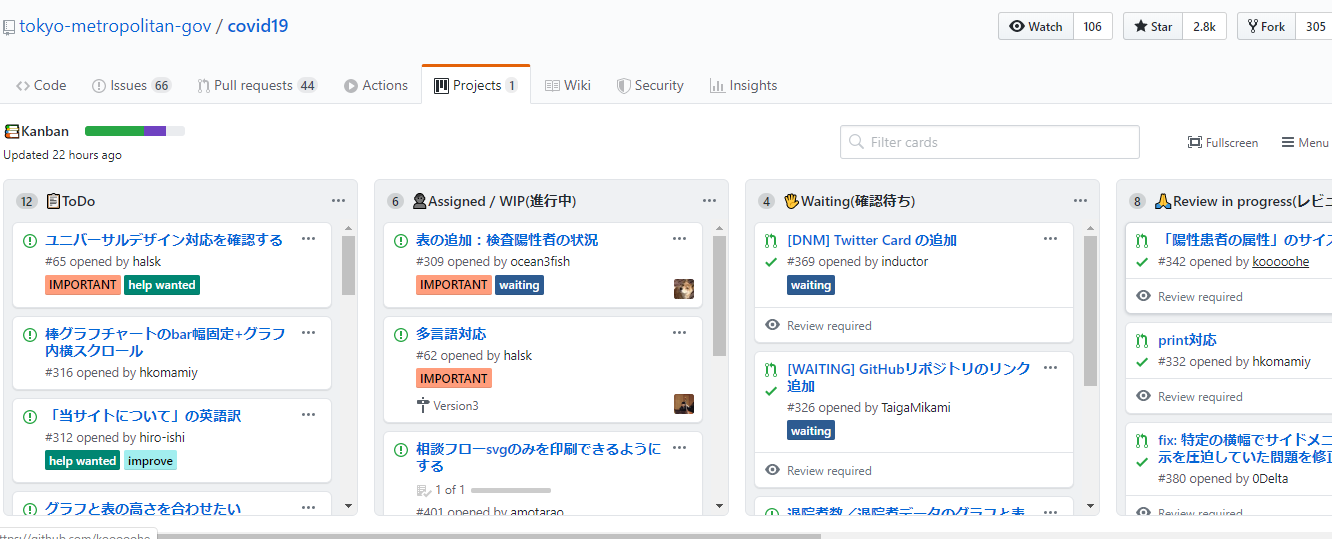This screenshot has width=1332, height=539.
Task: Open options for the 相談フローsvg card
Action: point(679,448)
